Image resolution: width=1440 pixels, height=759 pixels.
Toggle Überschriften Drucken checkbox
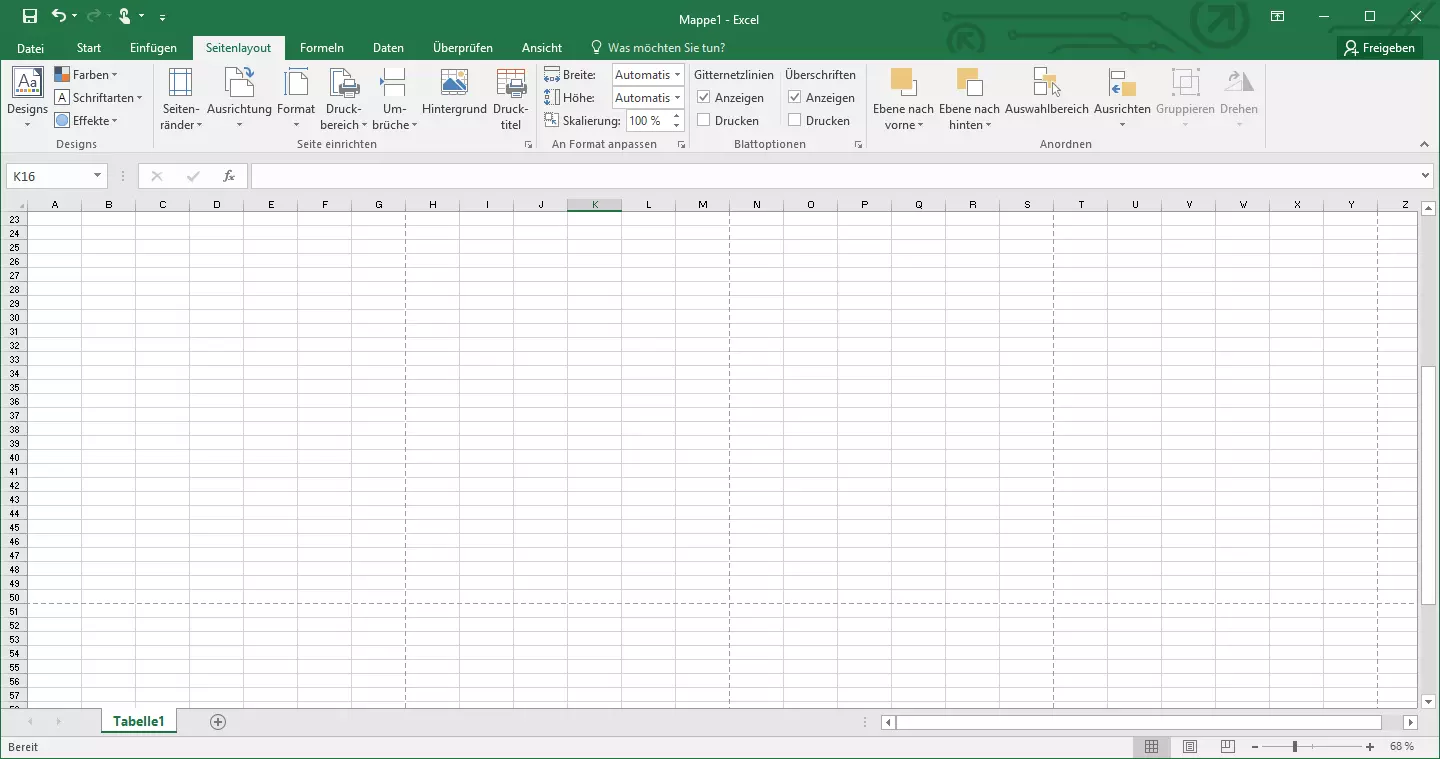click(x=795, y=121)
